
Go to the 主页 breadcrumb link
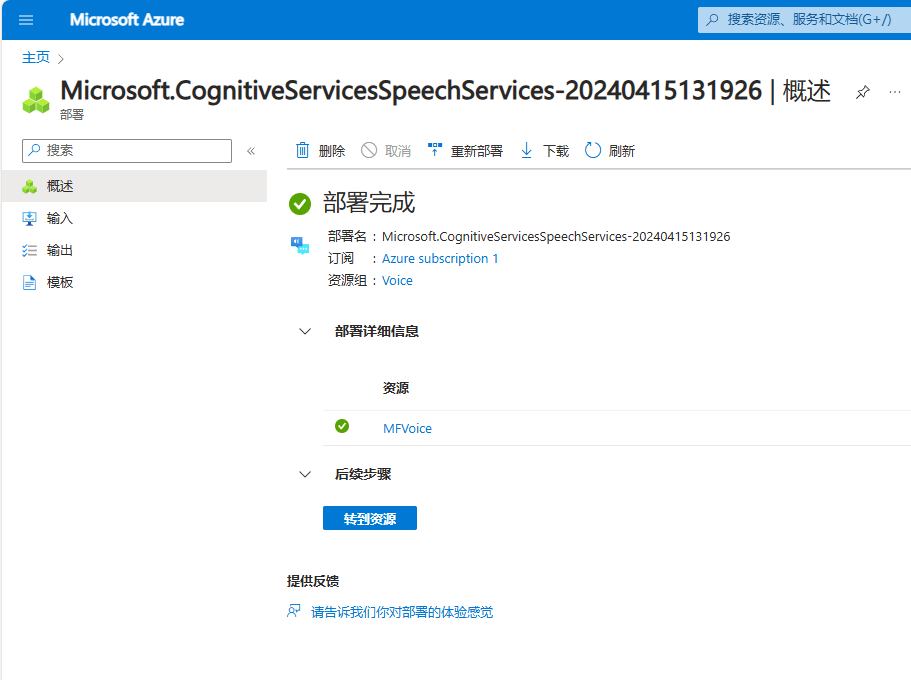point(36,58)
